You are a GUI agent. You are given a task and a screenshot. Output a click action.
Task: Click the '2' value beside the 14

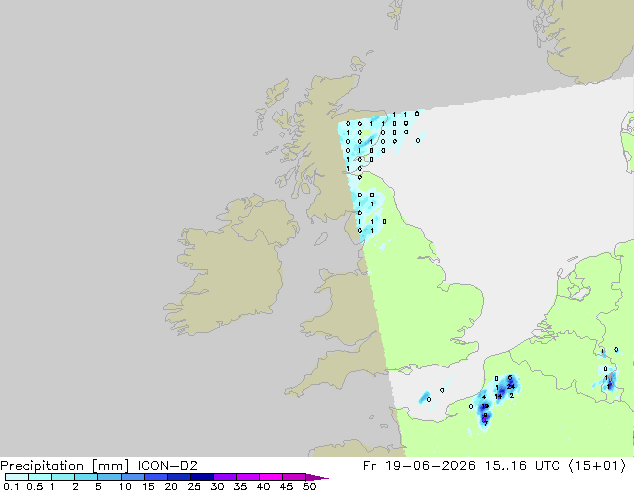point(511,395)
